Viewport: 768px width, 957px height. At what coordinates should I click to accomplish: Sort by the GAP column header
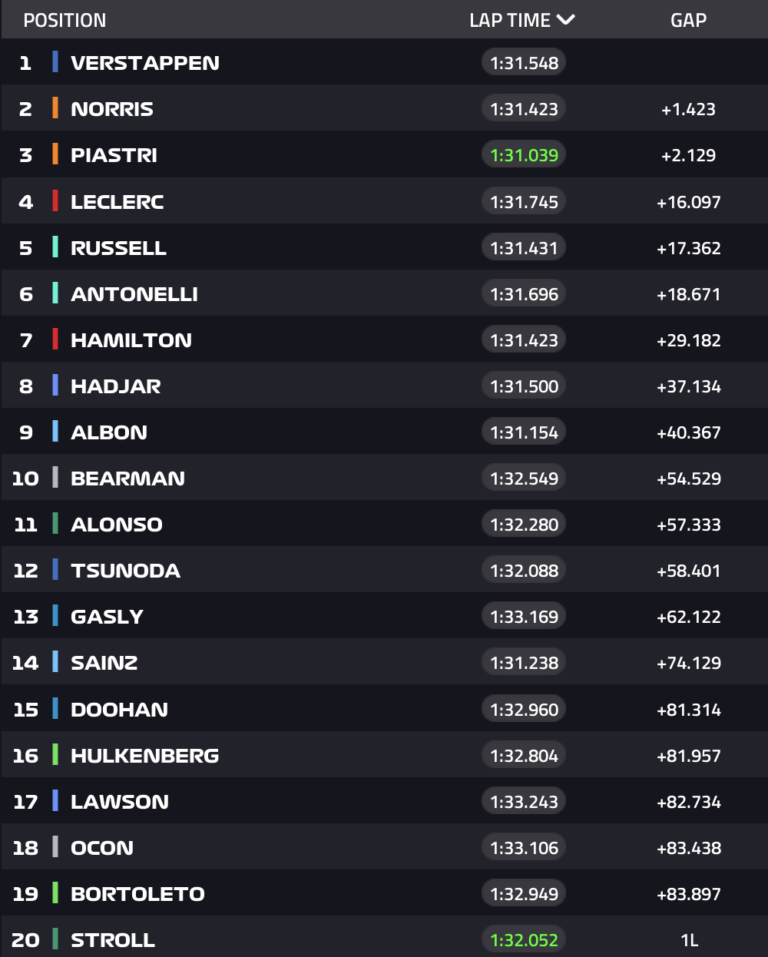click(x=688, y=20)
